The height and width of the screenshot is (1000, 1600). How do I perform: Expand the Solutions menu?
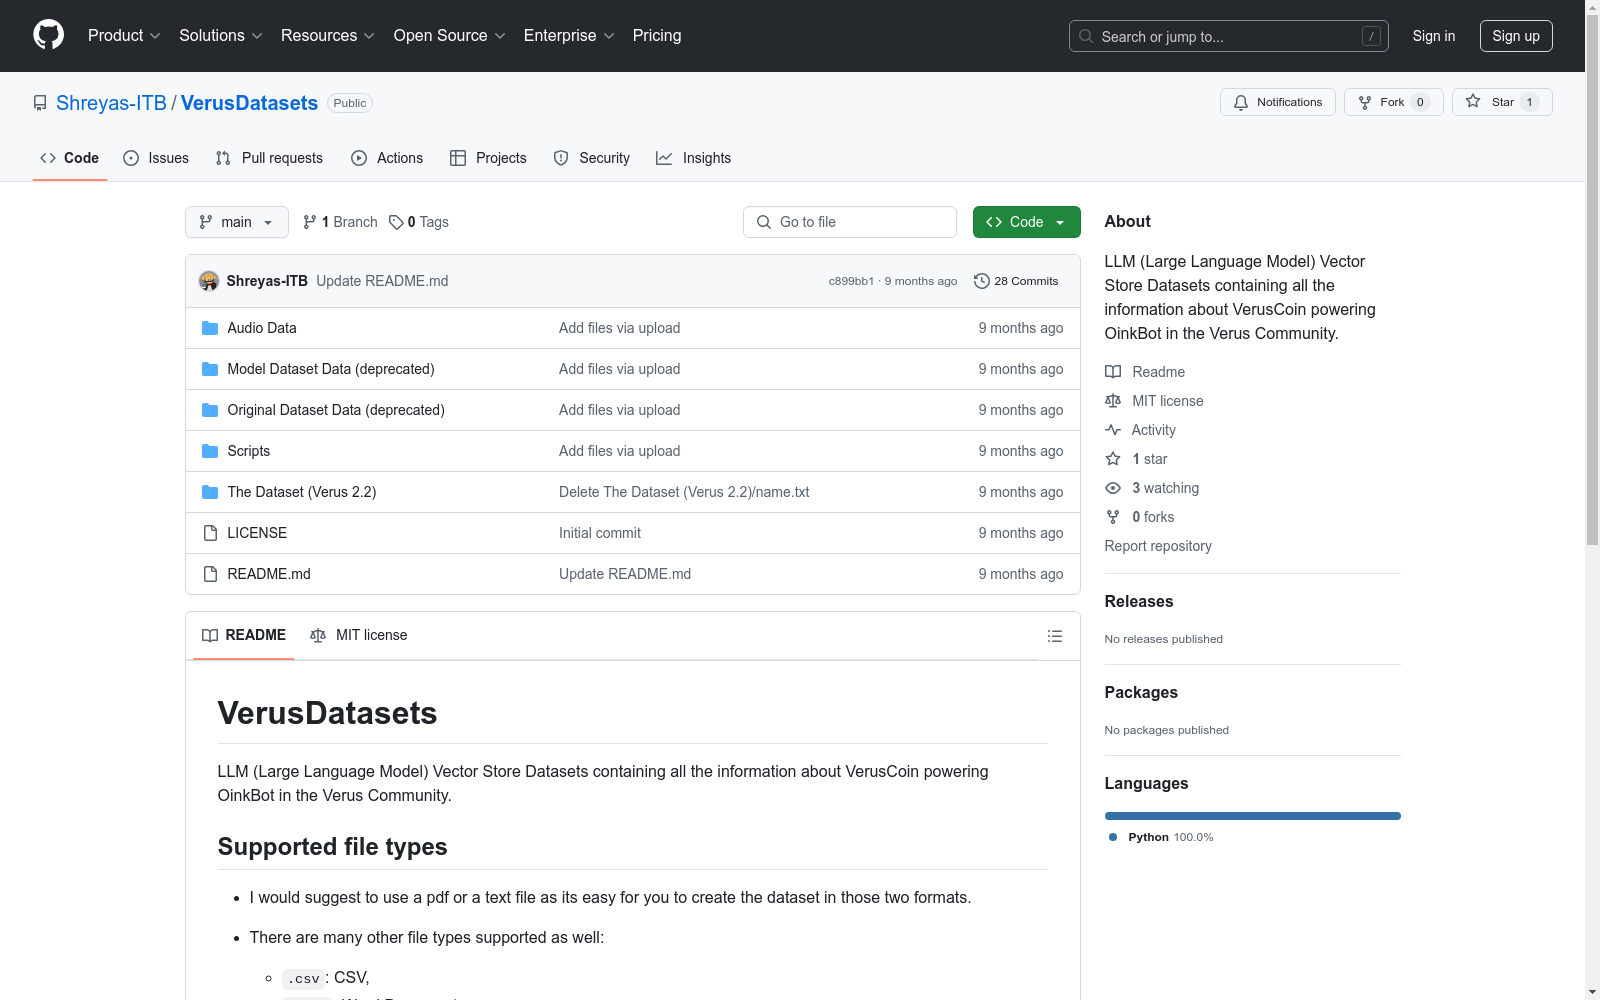tap(221, 36)
